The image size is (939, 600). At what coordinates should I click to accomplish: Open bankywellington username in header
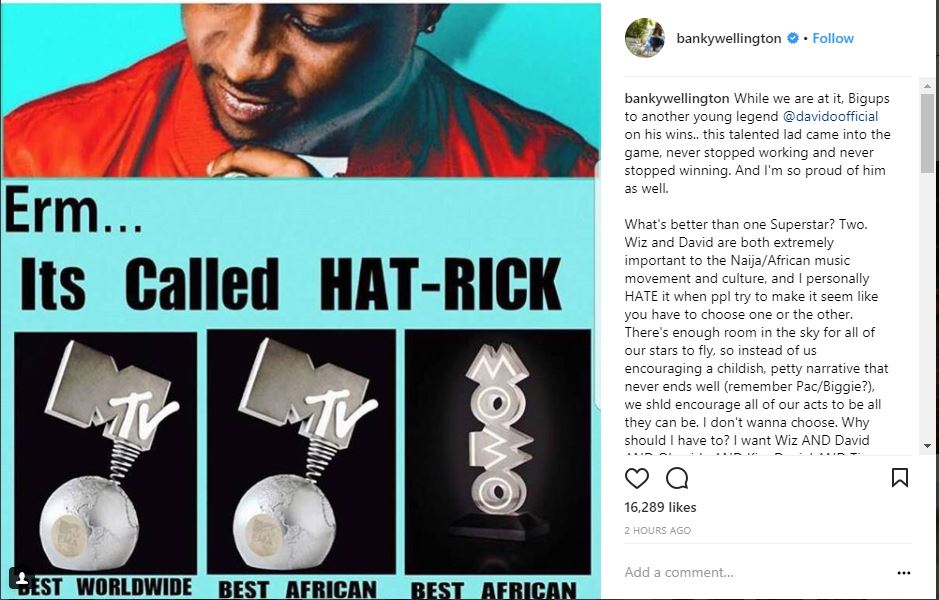[x=729, y=38]
